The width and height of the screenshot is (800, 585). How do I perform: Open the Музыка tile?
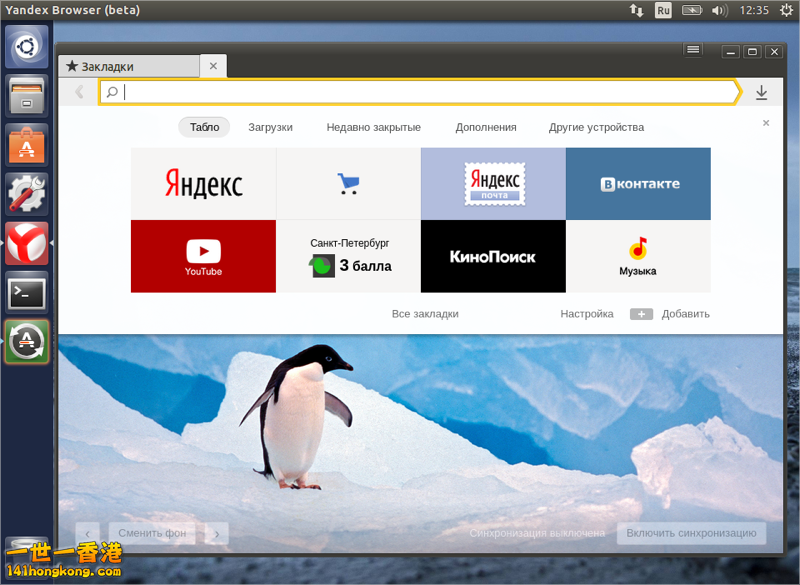637,256
